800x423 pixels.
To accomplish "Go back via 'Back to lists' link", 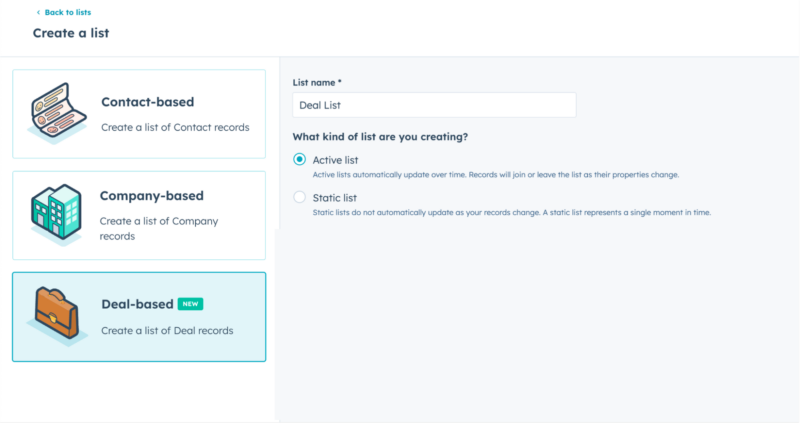I will click(x=68, y=12).
